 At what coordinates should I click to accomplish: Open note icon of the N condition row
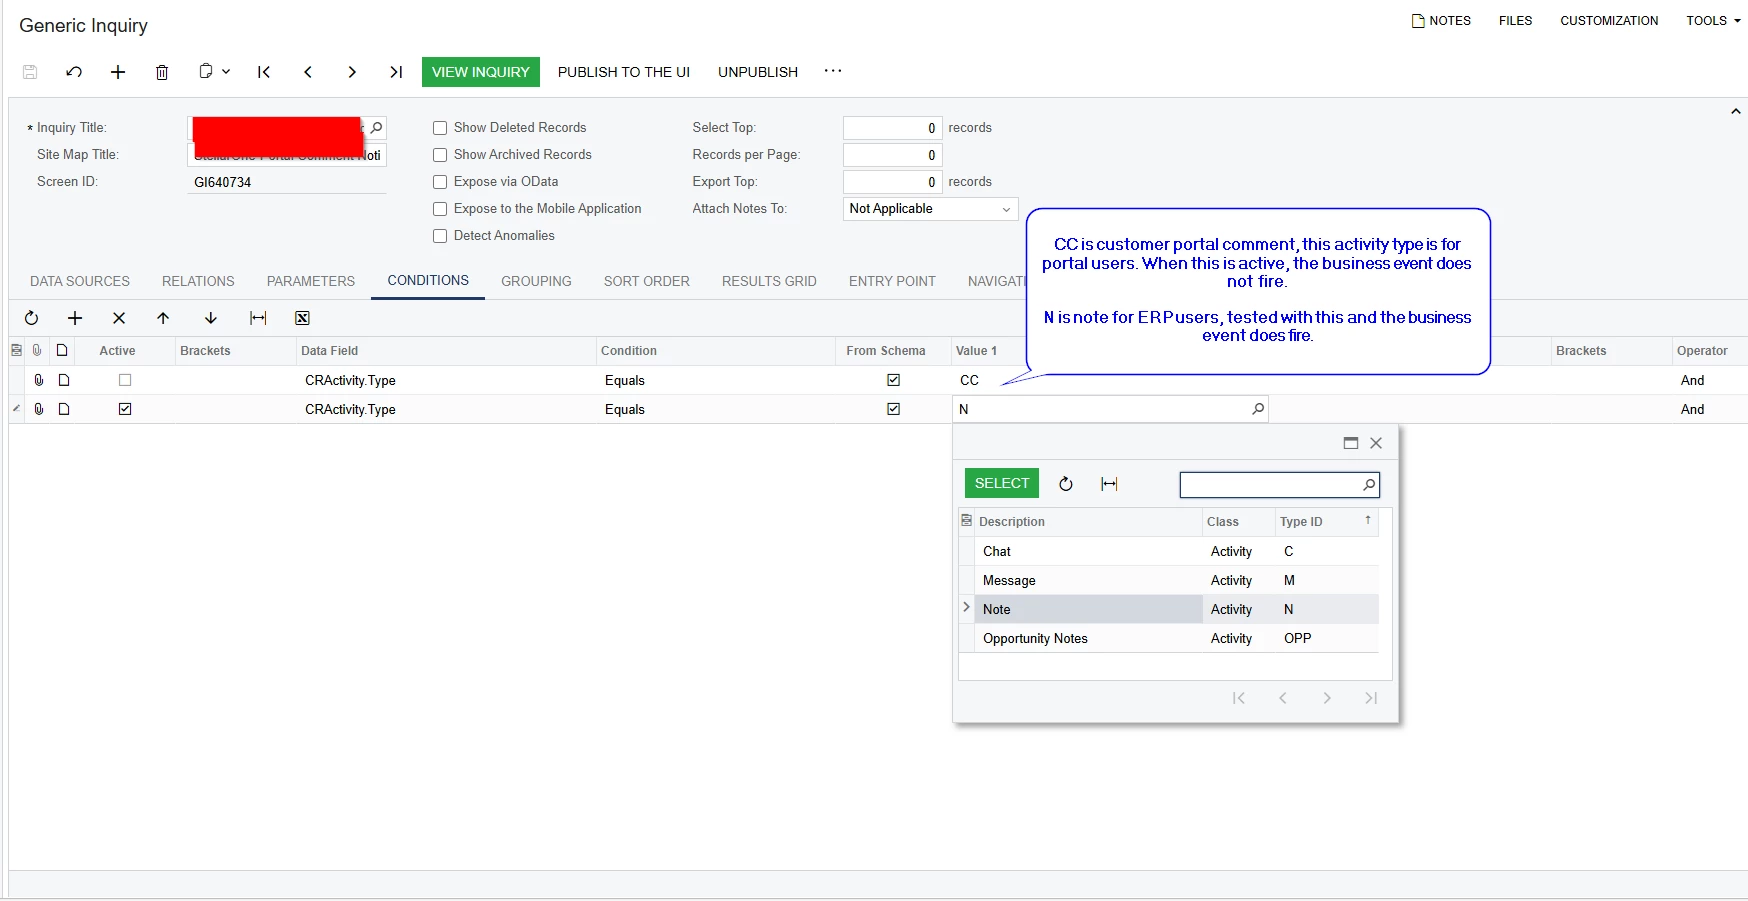coord(64,409)
